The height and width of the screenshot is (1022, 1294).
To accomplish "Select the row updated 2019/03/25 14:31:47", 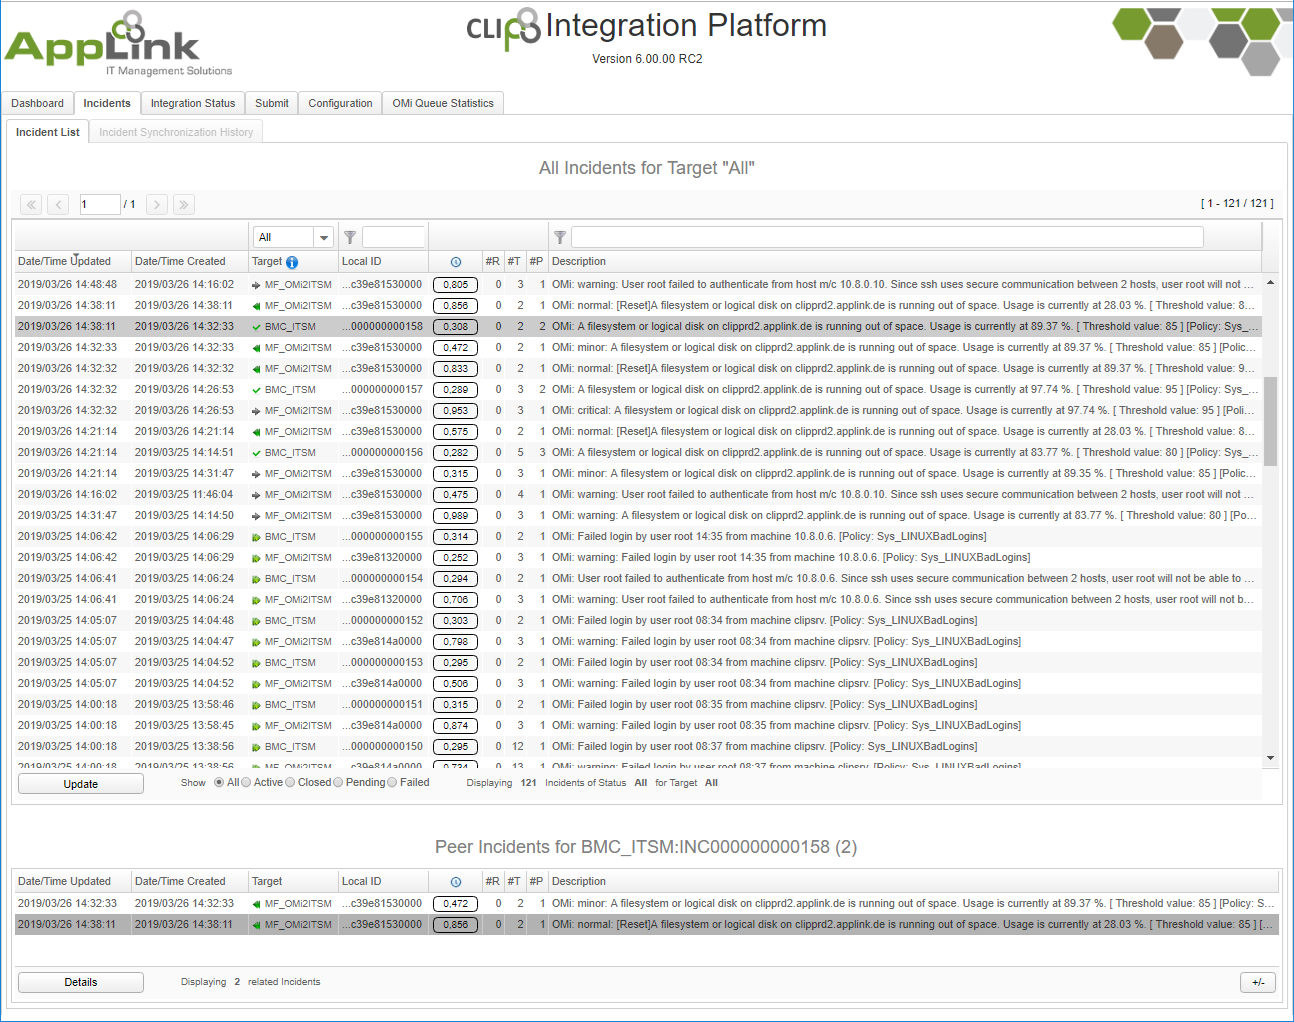I will coord(637,516).
